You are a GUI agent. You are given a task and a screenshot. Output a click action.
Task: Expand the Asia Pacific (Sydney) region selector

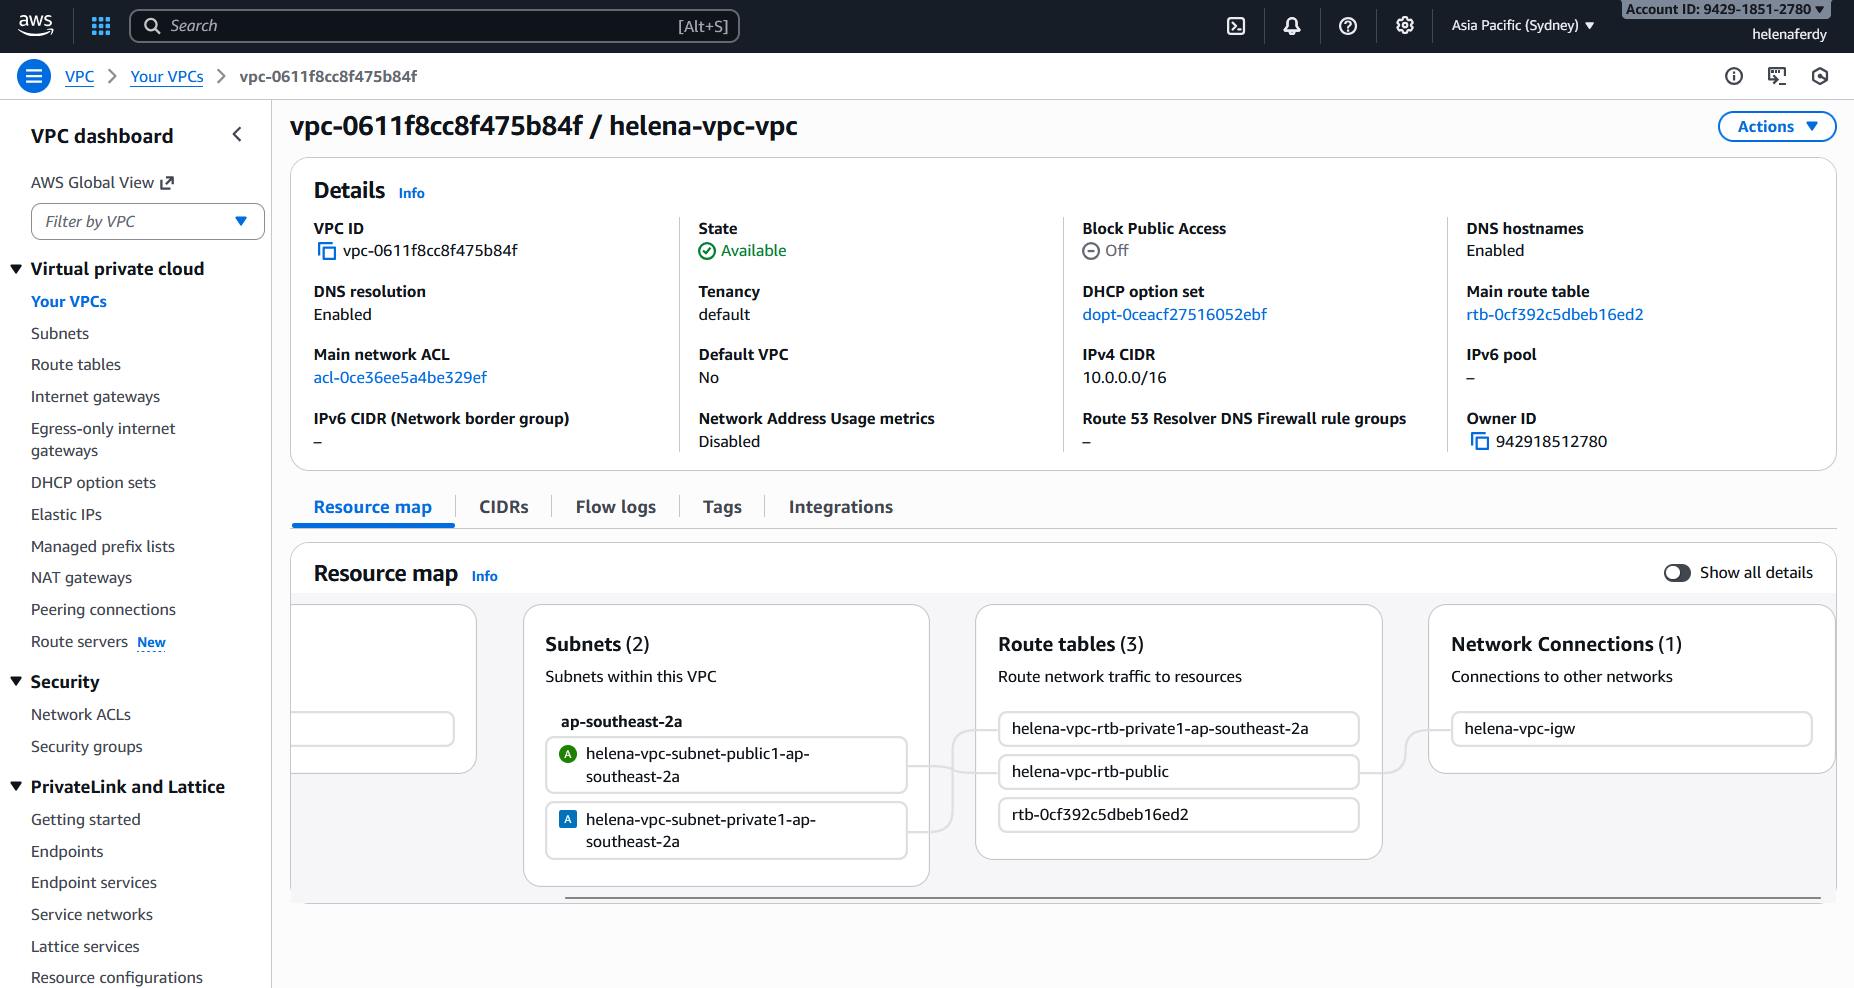click(x=1522, y=26)
